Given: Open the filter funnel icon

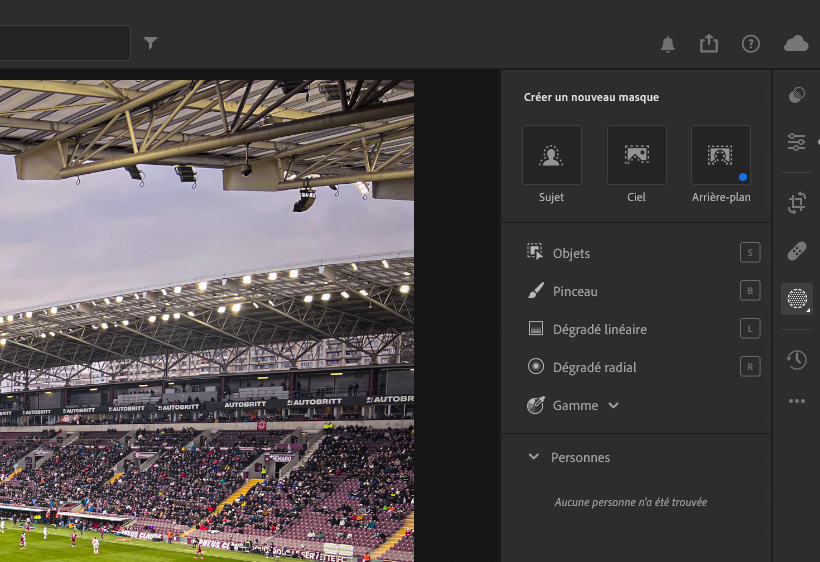Looking at the screenshot, I should point(150,43).
